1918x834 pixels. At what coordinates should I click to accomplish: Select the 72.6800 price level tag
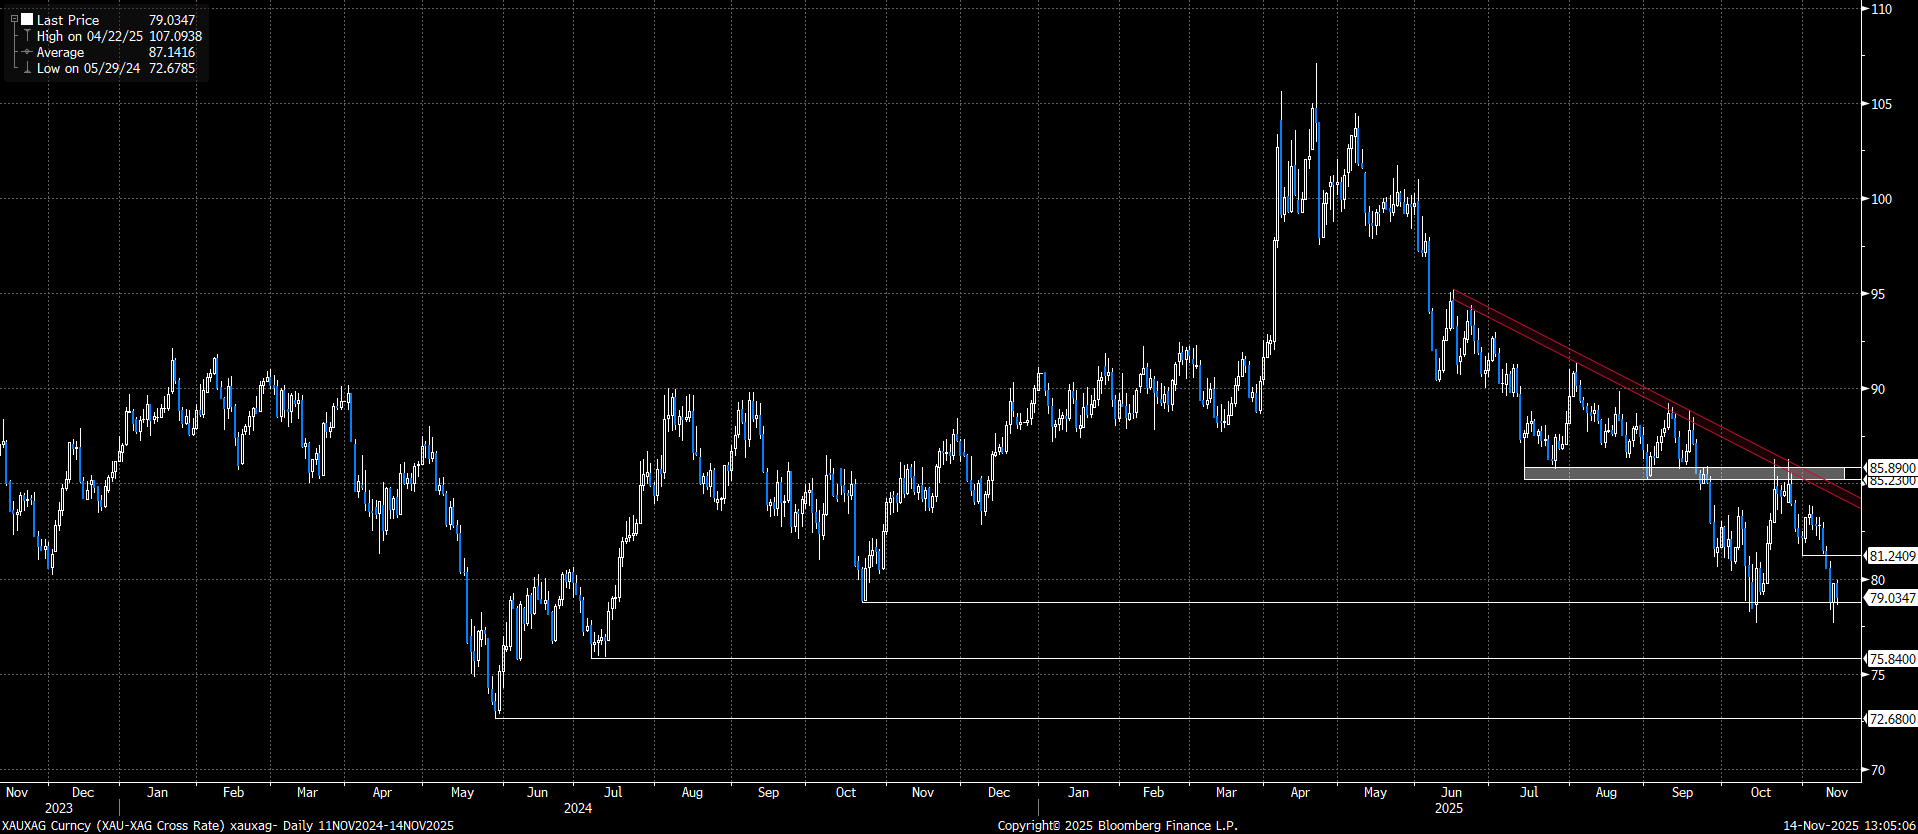(1891, 719)
